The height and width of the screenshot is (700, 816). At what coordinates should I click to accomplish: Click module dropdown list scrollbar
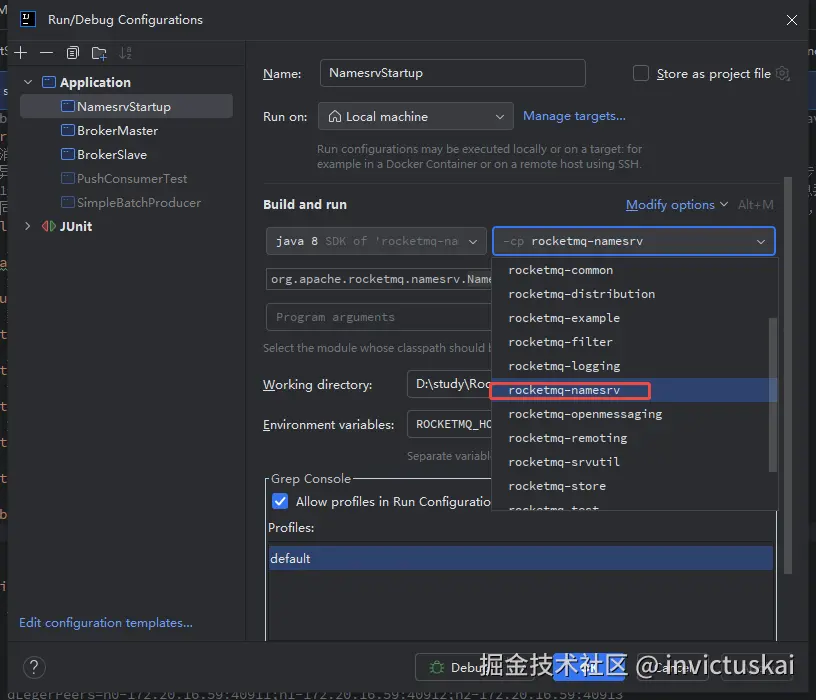[x=773, y=394]
